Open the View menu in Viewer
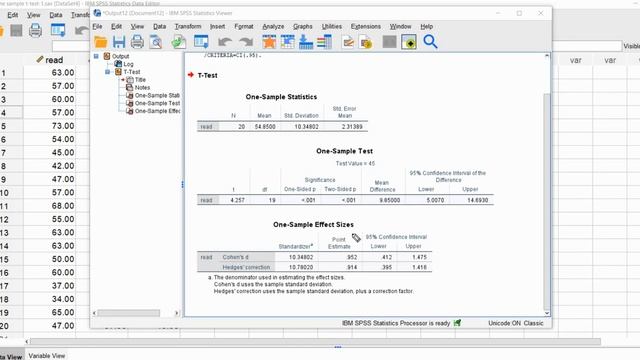 [x=137, y=26]
